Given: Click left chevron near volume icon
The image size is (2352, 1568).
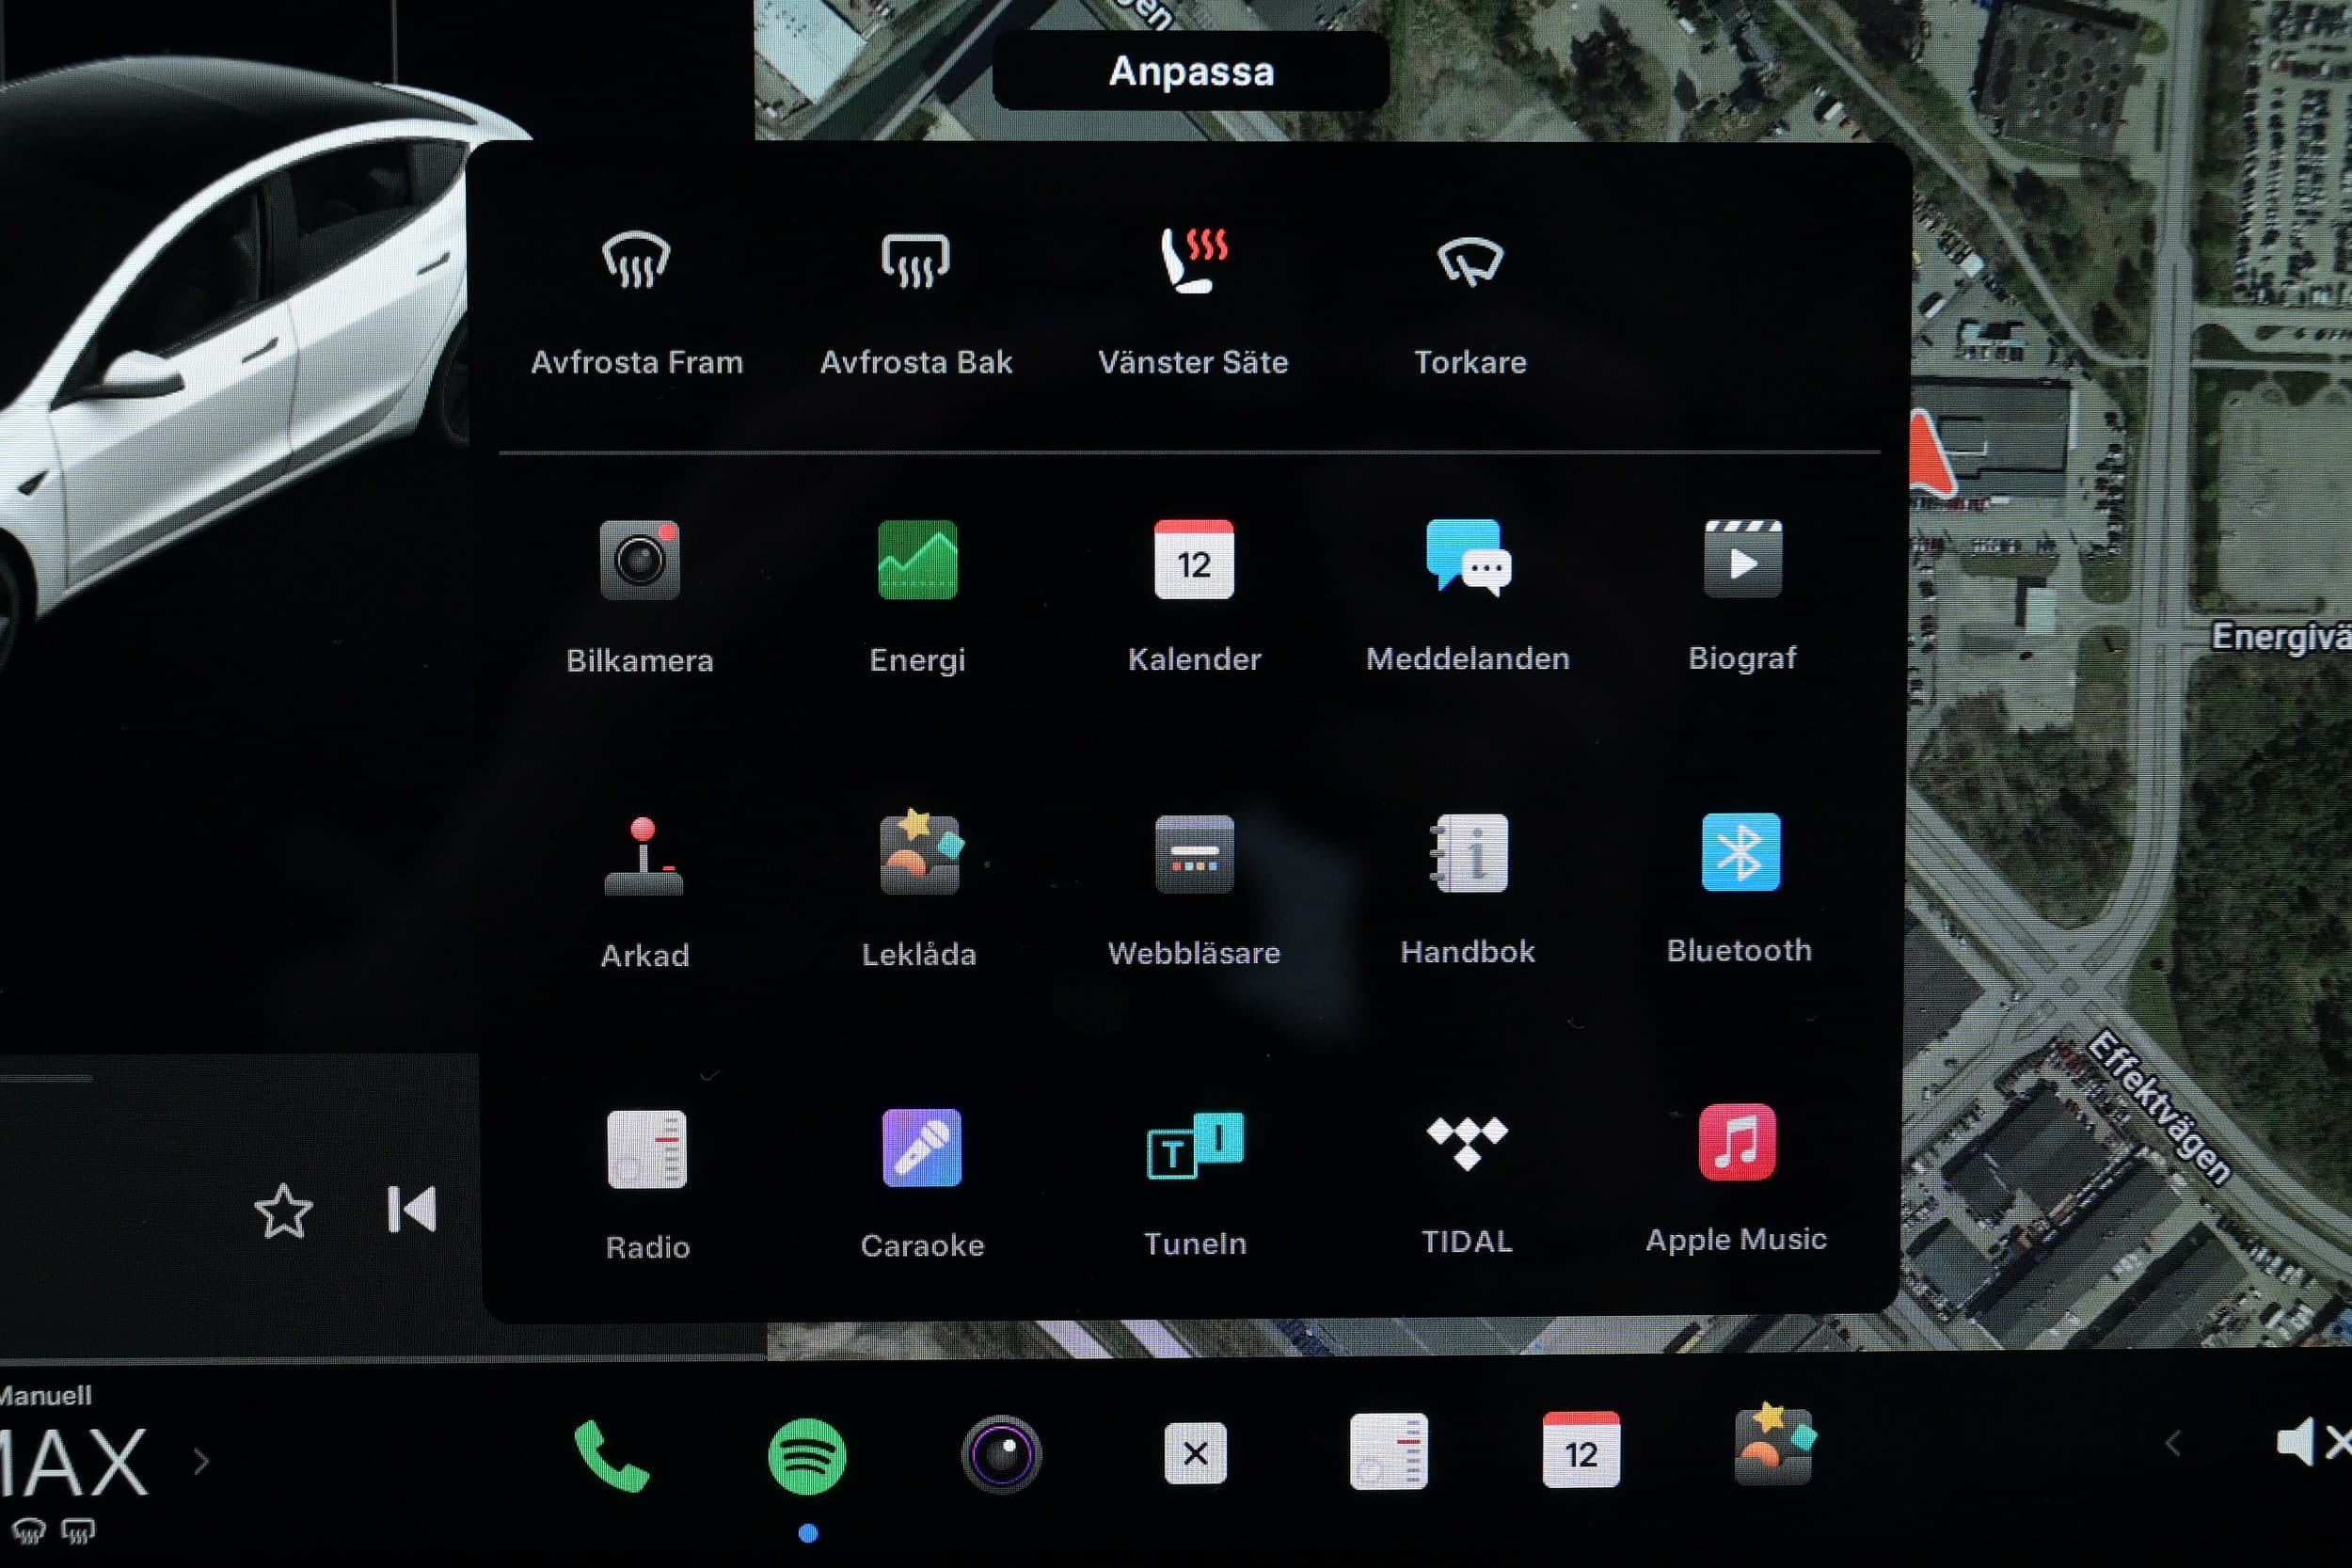Looking at the screenshot, I should (2172, 1443).
